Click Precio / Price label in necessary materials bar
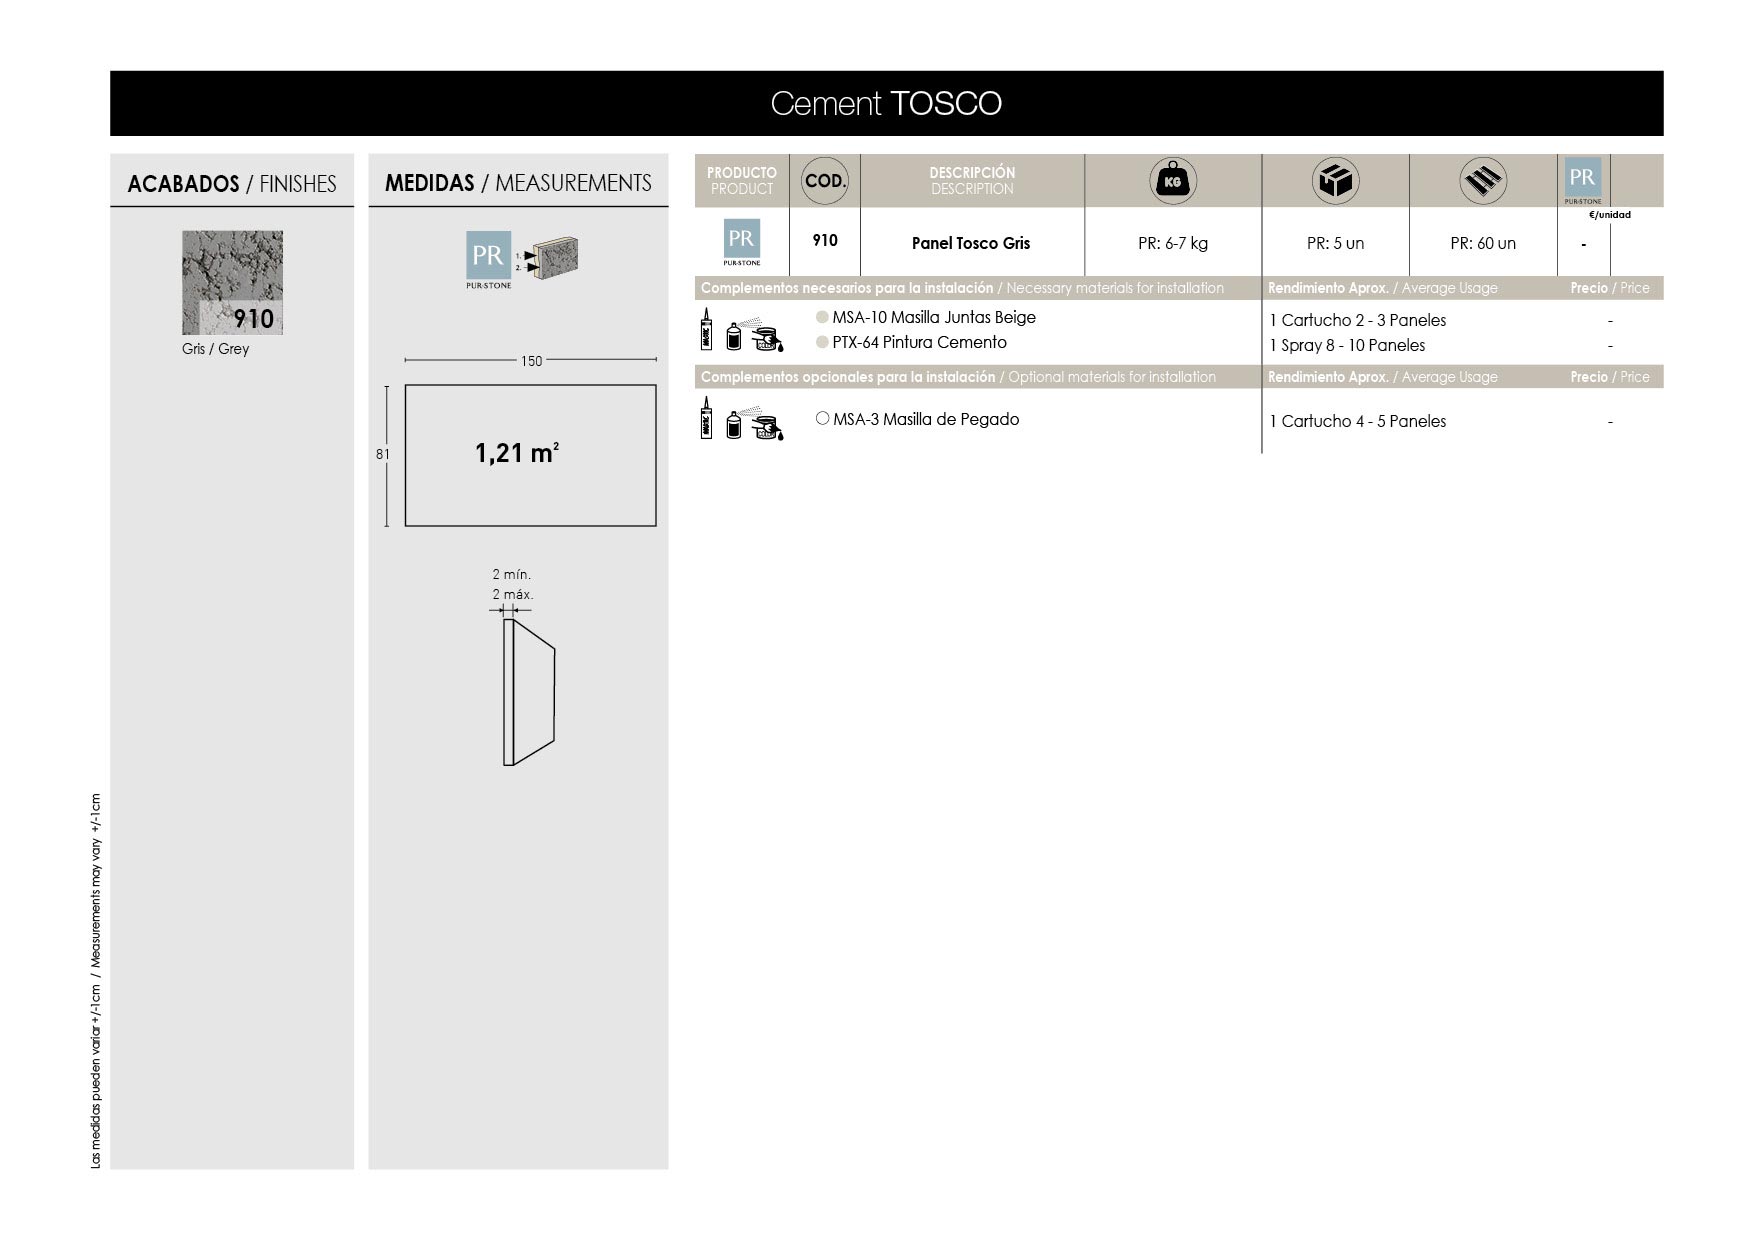Image resolution: width=1754 pixels, height=1240 pixels. tap(1610, 288)
